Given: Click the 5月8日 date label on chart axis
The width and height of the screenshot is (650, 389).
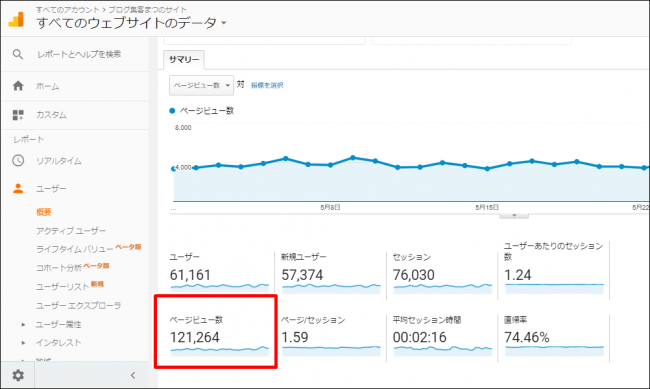Looking at the screenshot, I should click(330, 207).
